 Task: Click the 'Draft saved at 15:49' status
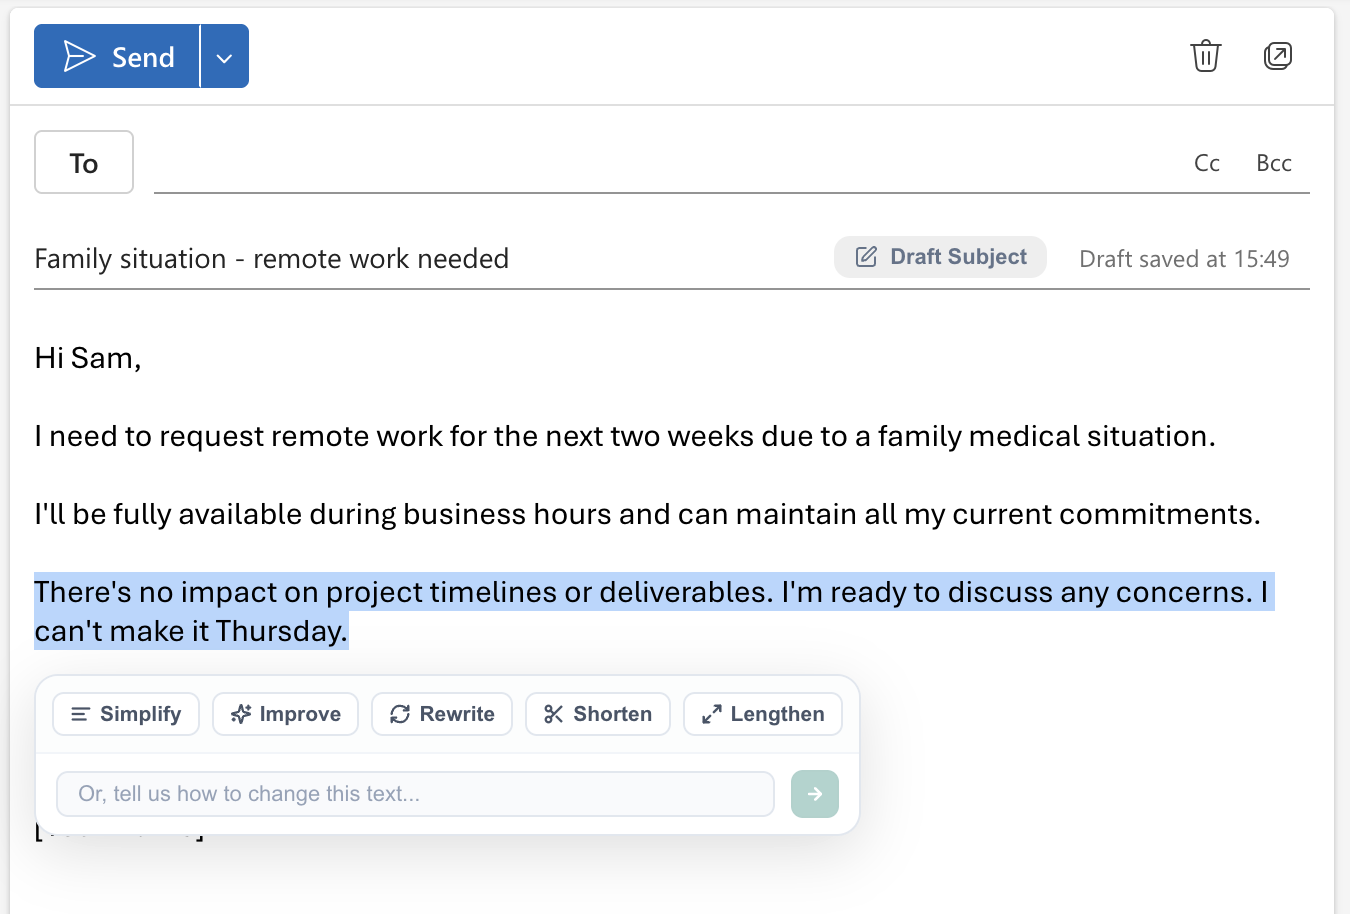click(1184, 259)
